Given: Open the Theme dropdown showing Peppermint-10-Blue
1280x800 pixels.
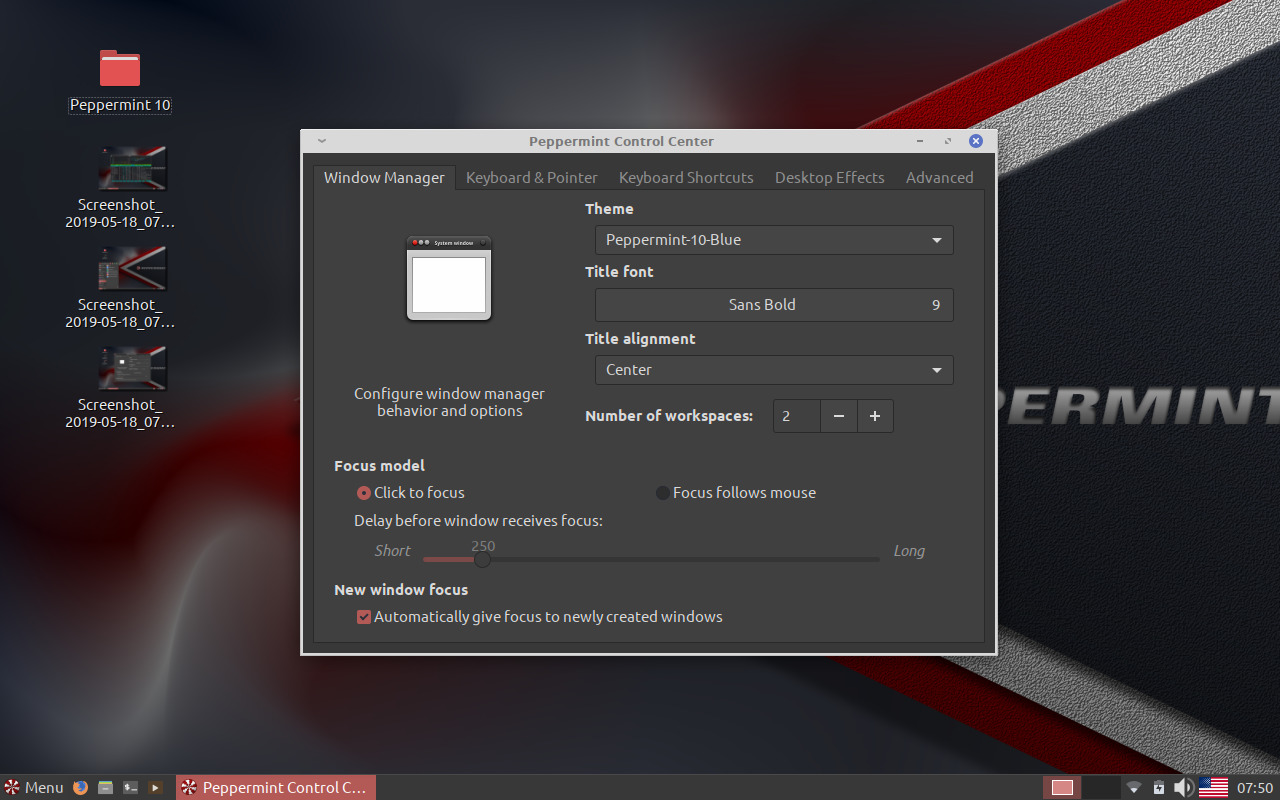Looking at the screenshot, I should pyautogui.click(x=774, y=240).
